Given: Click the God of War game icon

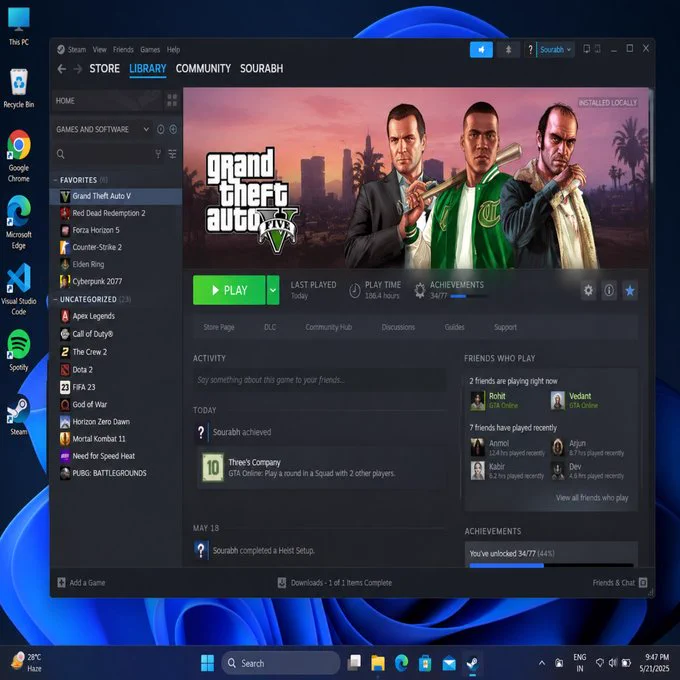Looking at the screenshot, I should [65, 404].
